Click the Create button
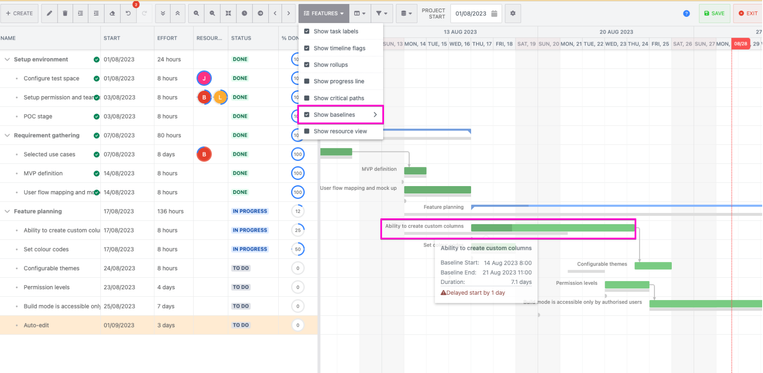Screen dimensions: 763x373 pyautogui.click(x=19, y=14)
